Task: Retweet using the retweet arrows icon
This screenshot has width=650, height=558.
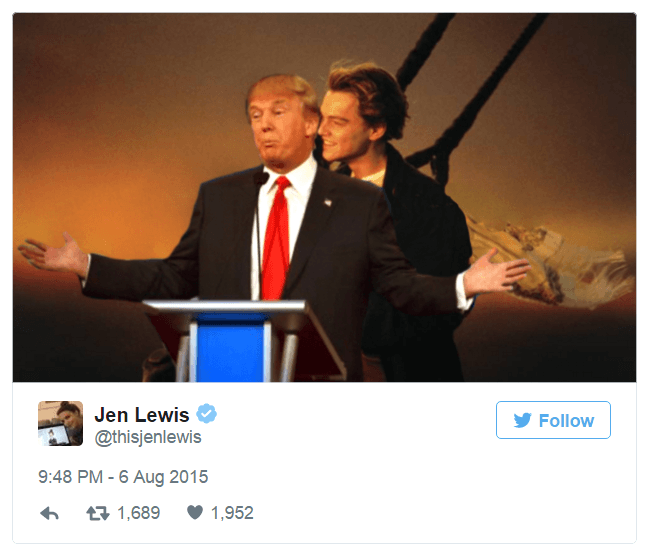Action: (98, 513)
